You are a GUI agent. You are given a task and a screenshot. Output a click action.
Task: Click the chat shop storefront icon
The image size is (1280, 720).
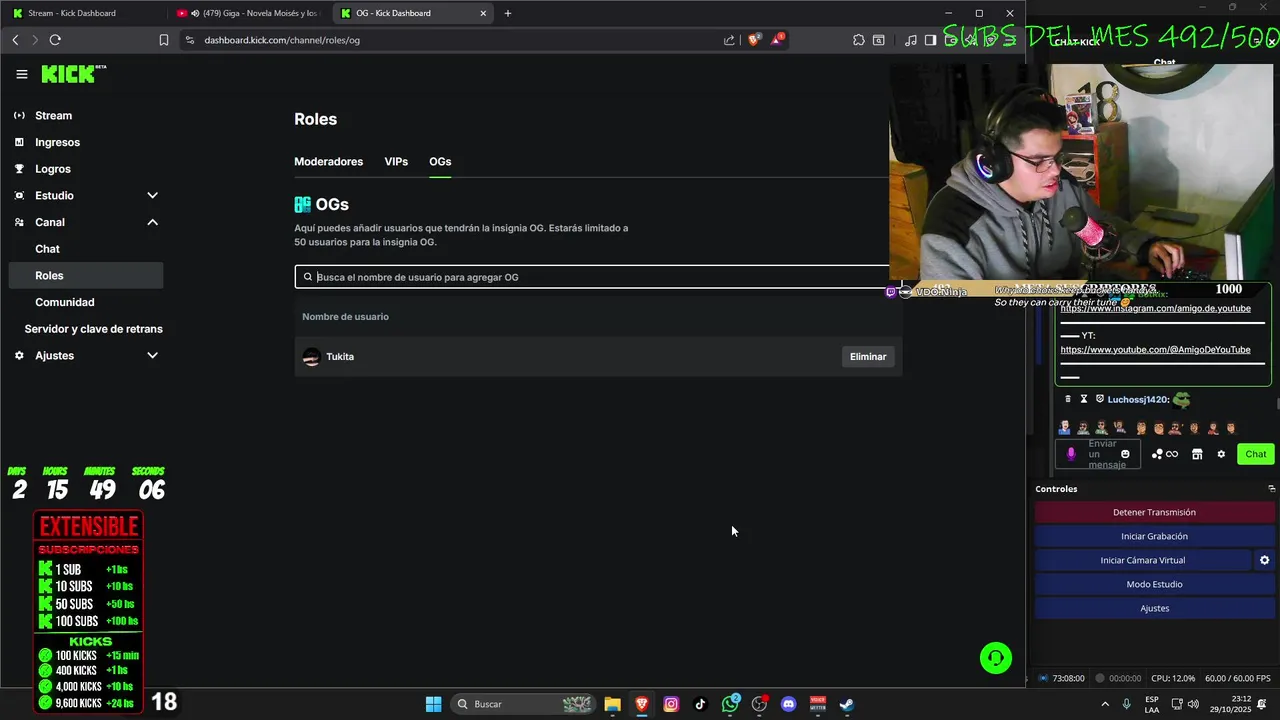coord(1197,454)
